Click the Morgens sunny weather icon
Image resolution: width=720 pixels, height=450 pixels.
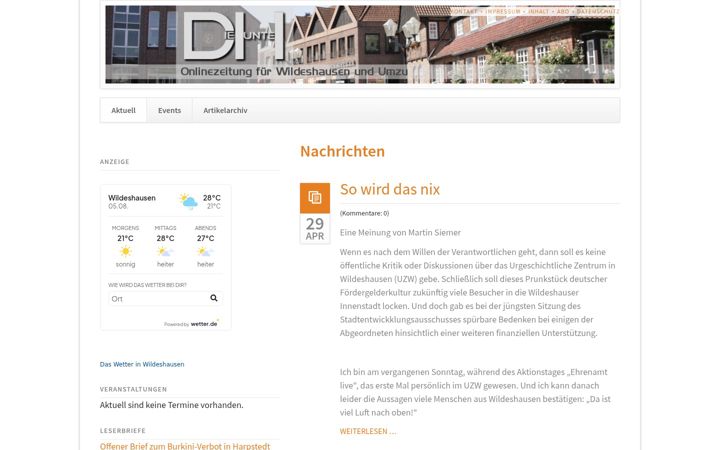pos(125,252)
